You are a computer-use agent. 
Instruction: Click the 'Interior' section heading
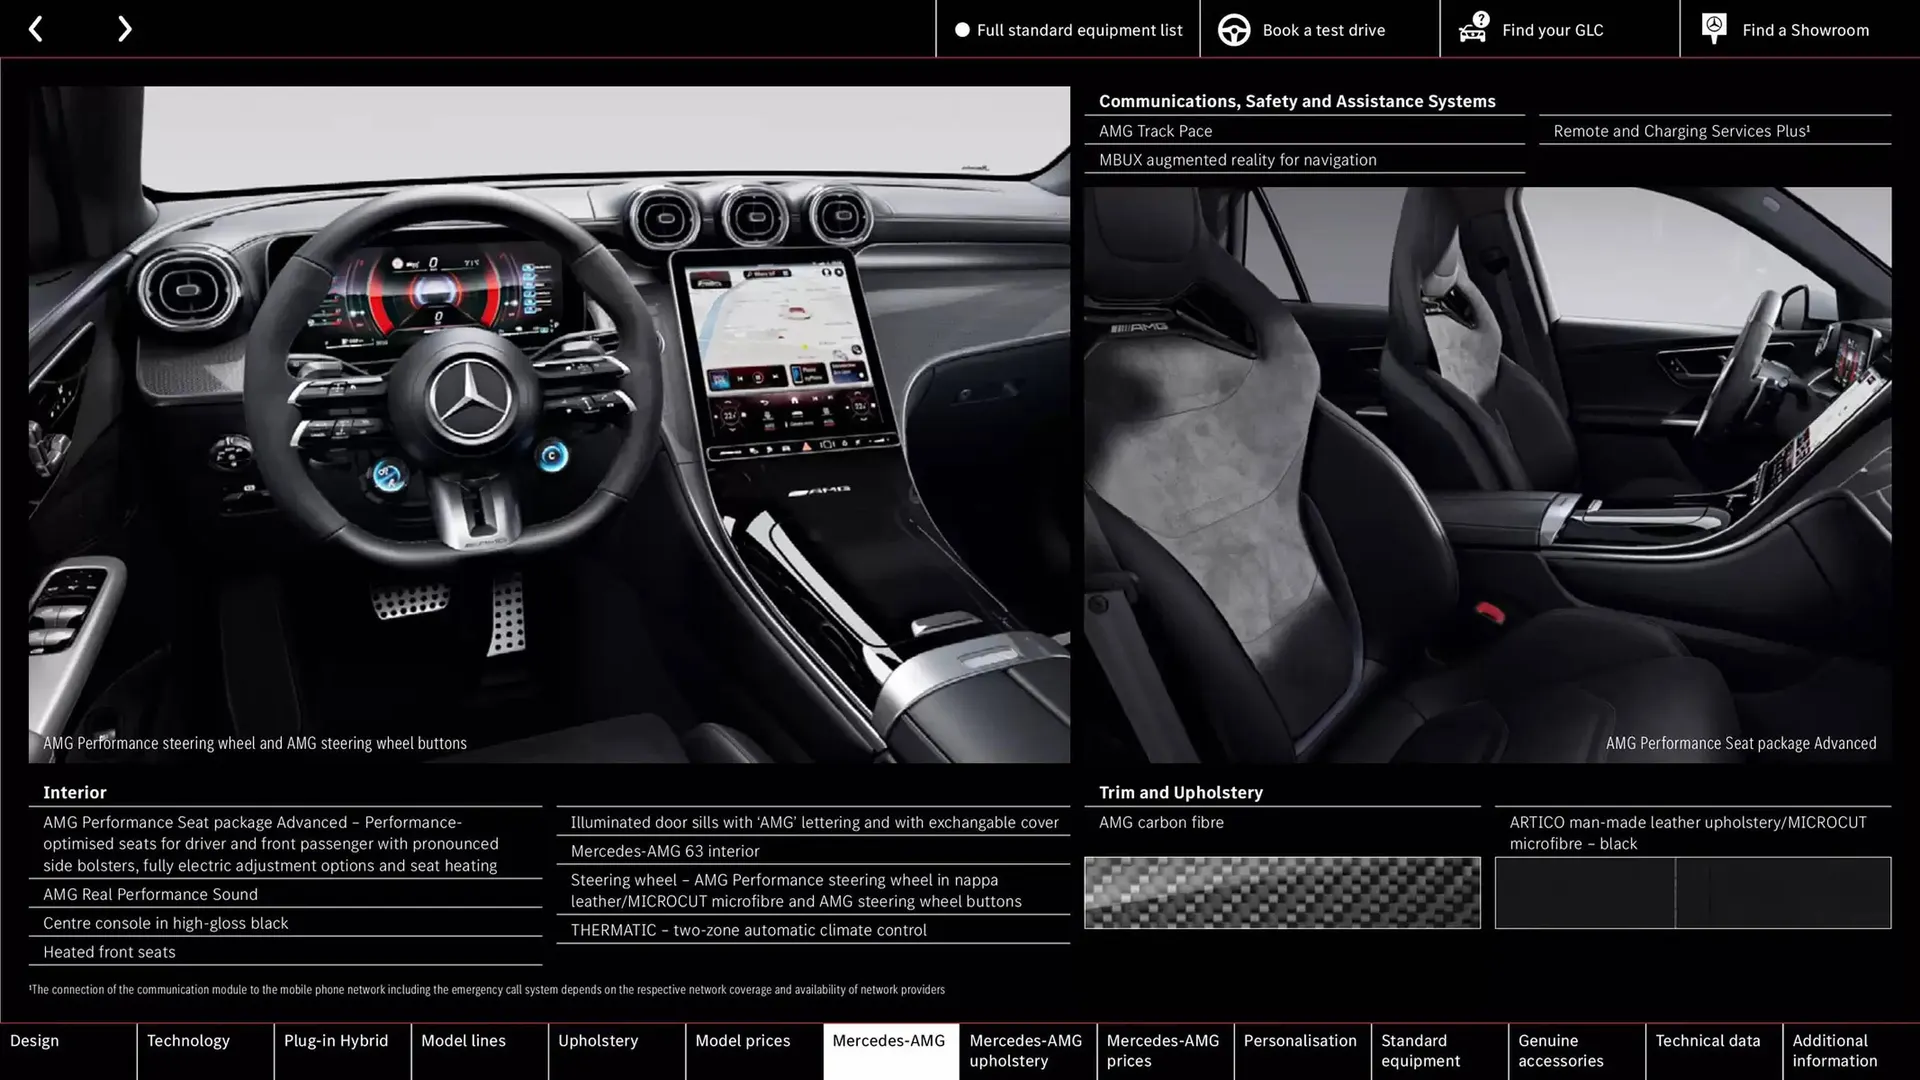point(75,792)
